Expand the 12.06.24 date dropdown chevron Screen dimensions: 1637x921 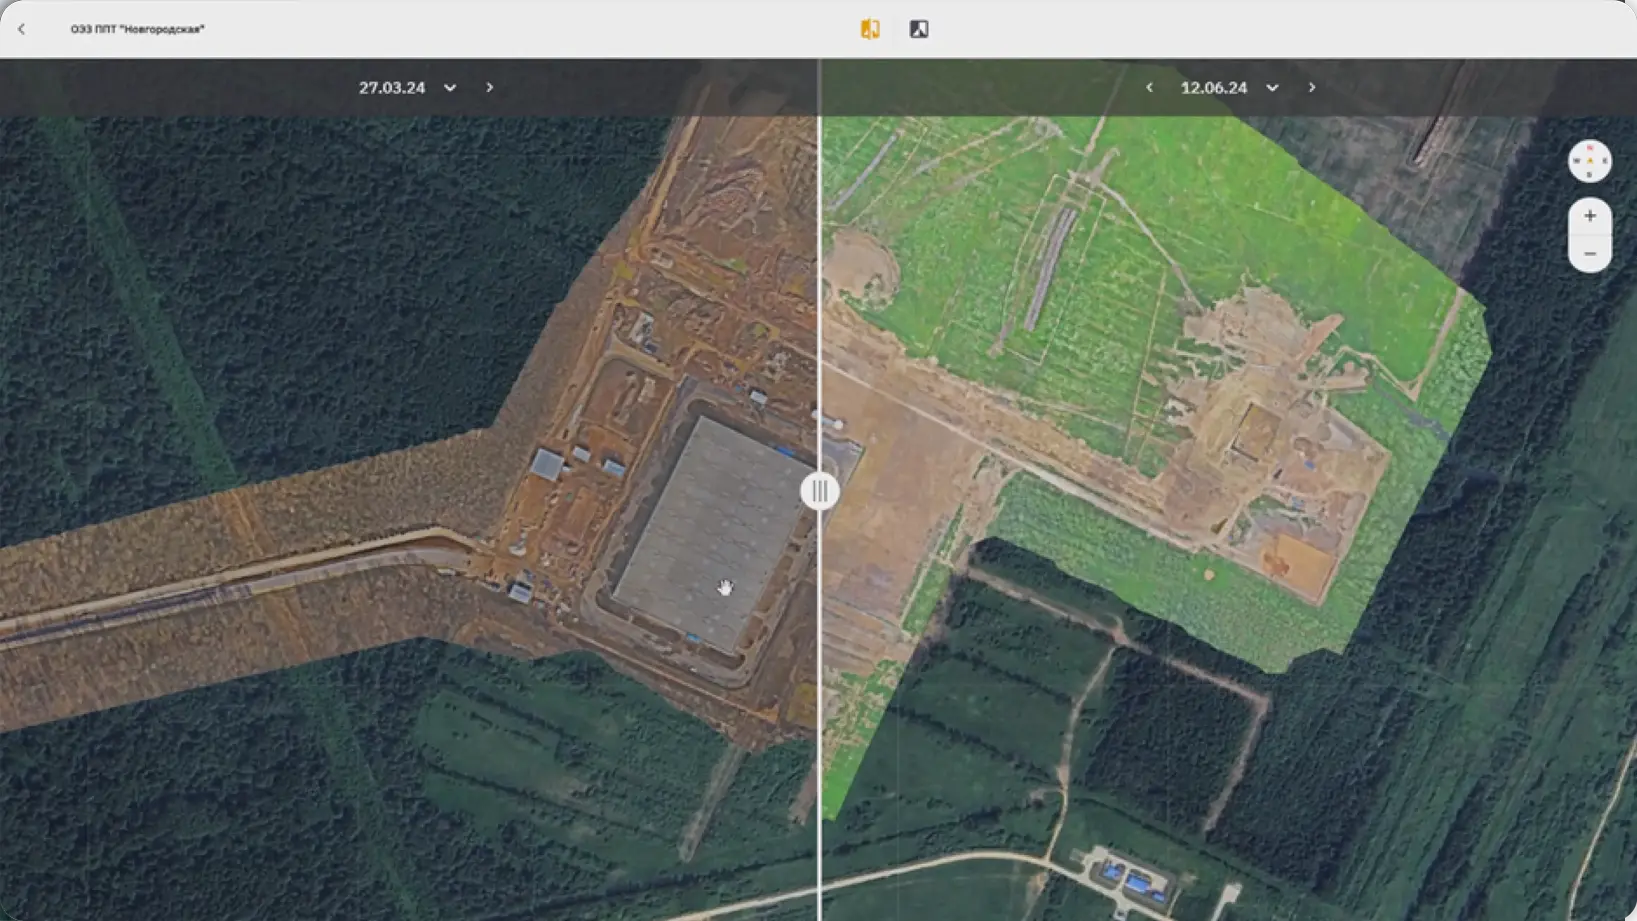[1272, 88]
